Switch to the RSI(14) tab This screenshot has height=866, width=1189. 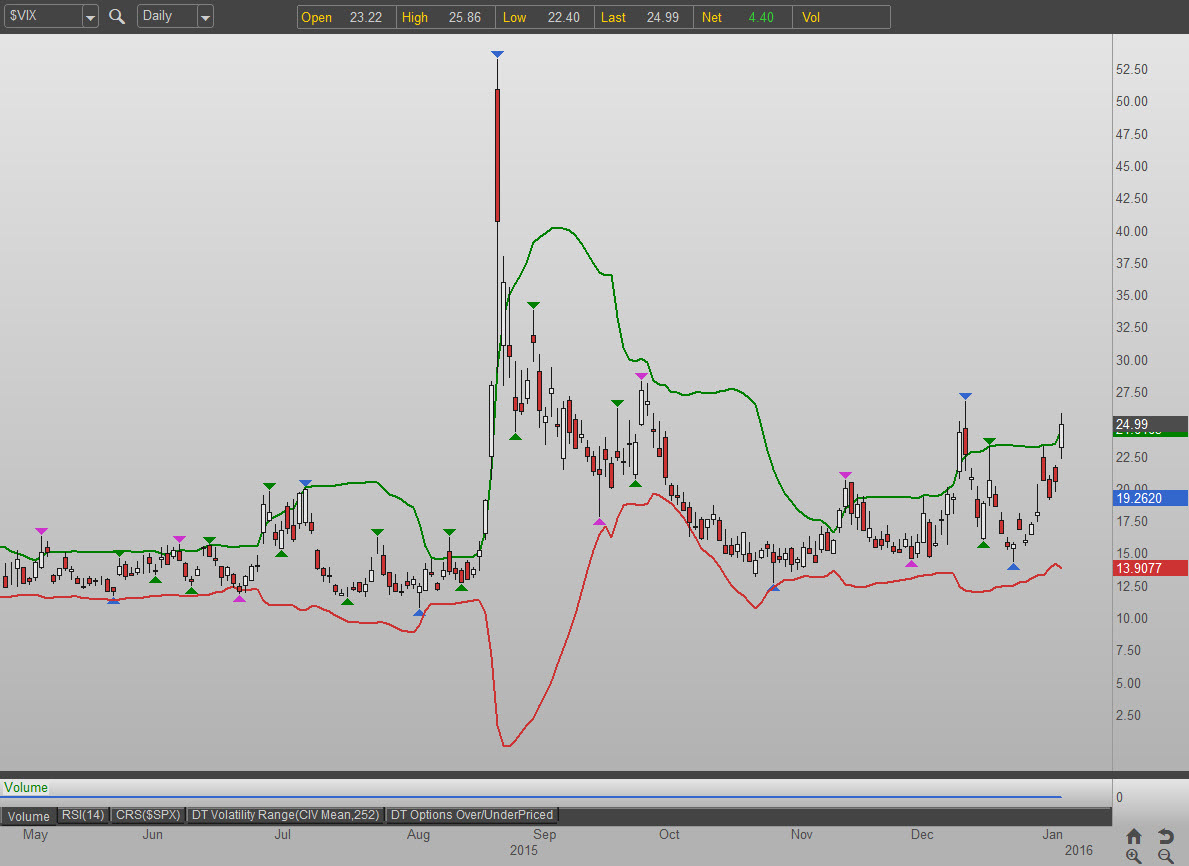[x=83, y=815]
